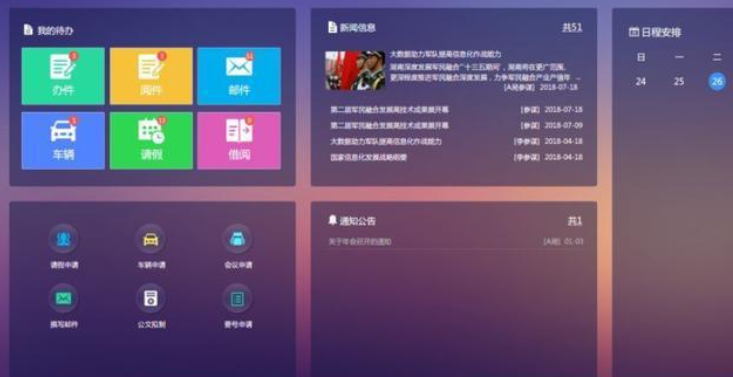The image size is (733, 377).
Task: Click the page icon beside 新闻信息
Action: coord(332,27)
